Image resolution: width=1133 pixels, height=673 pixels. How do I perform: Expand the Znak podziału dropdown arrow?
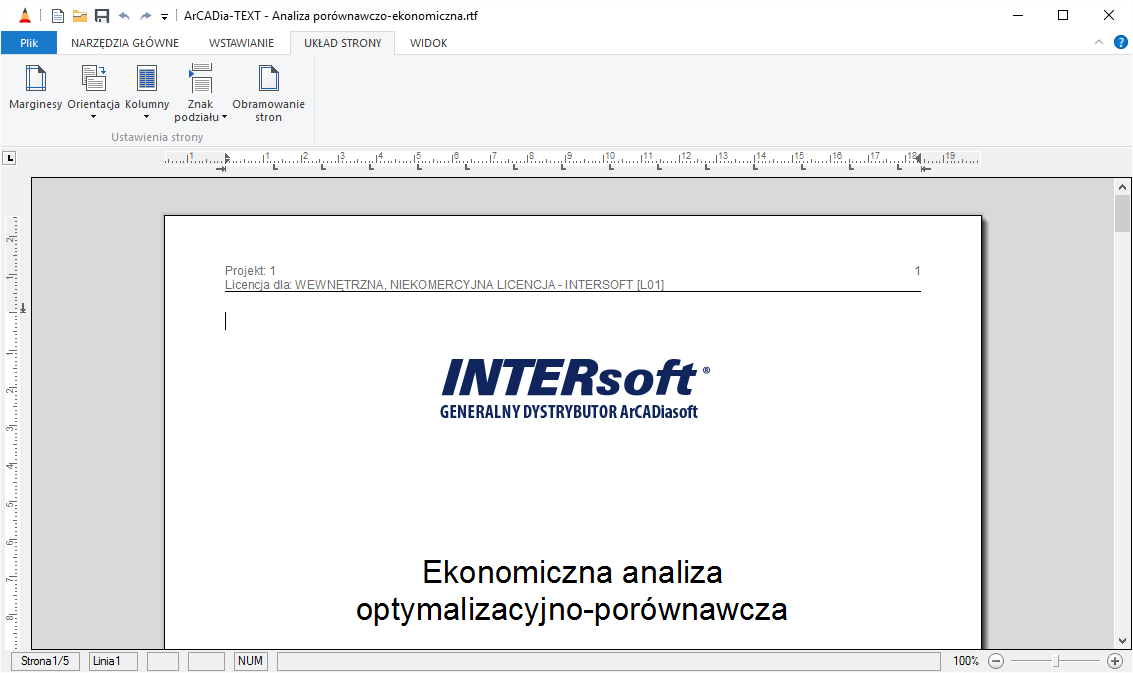coord(224,117)
